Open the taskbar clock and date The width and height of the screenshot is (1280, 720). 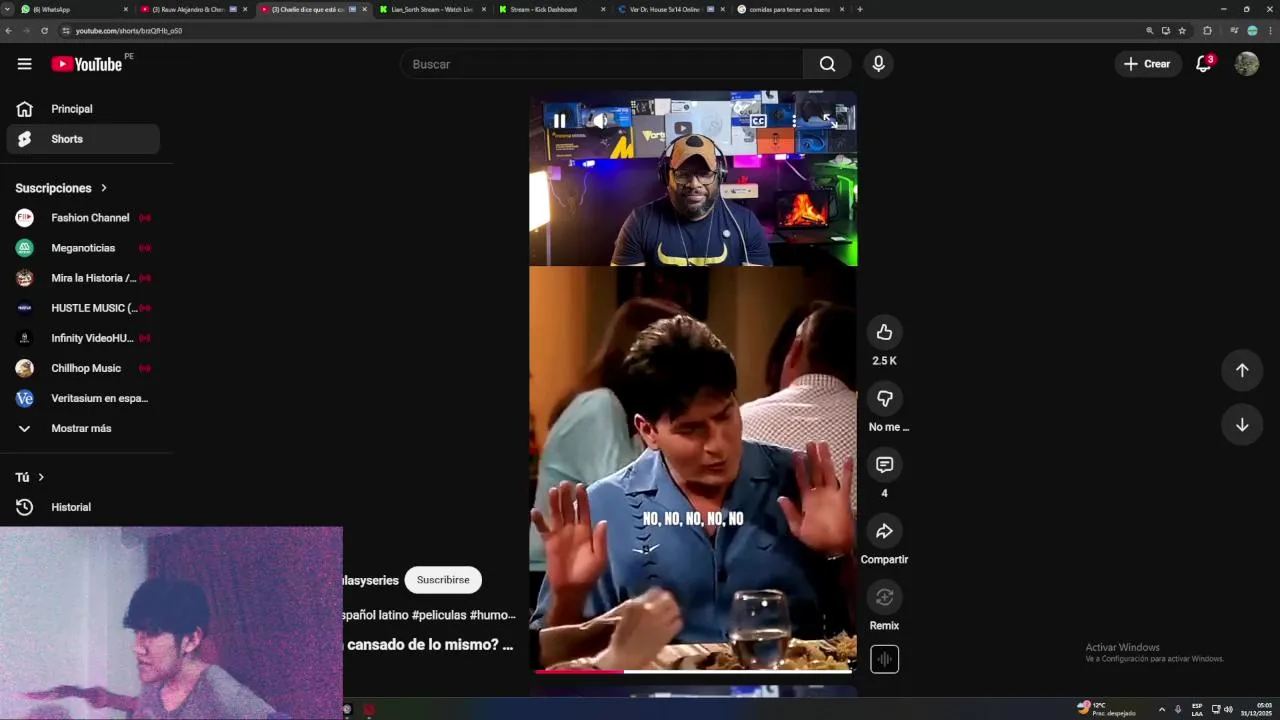(x=1256, y=709)
